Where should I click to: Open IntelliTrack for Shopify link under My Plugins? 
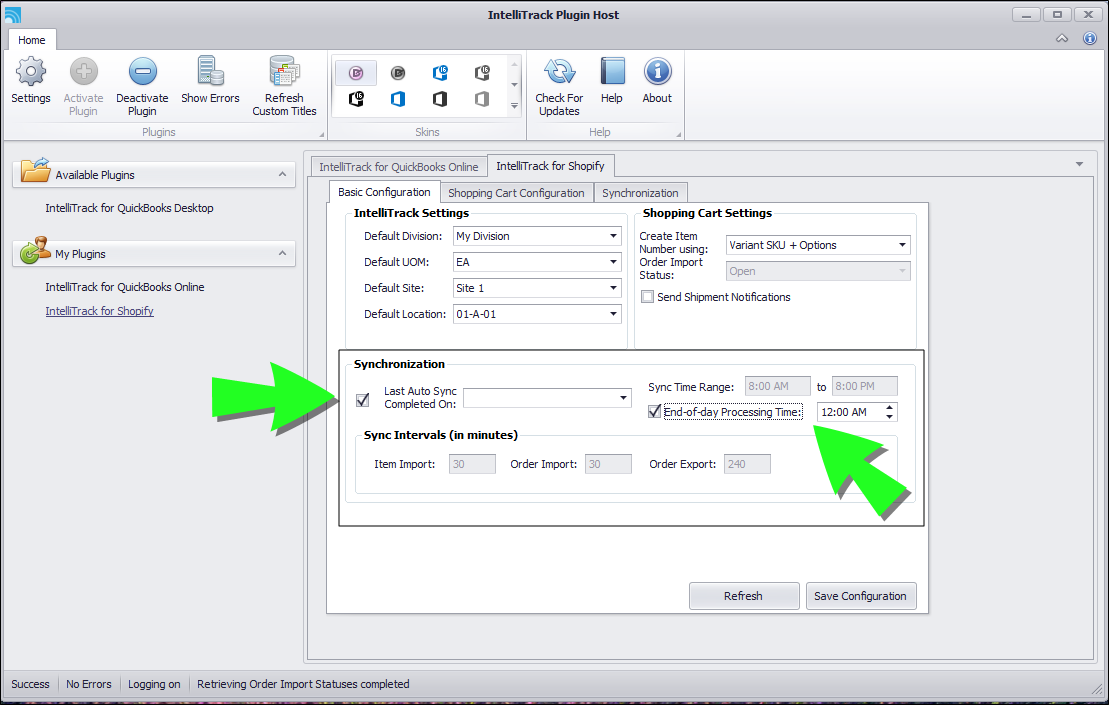coord(100,311)
